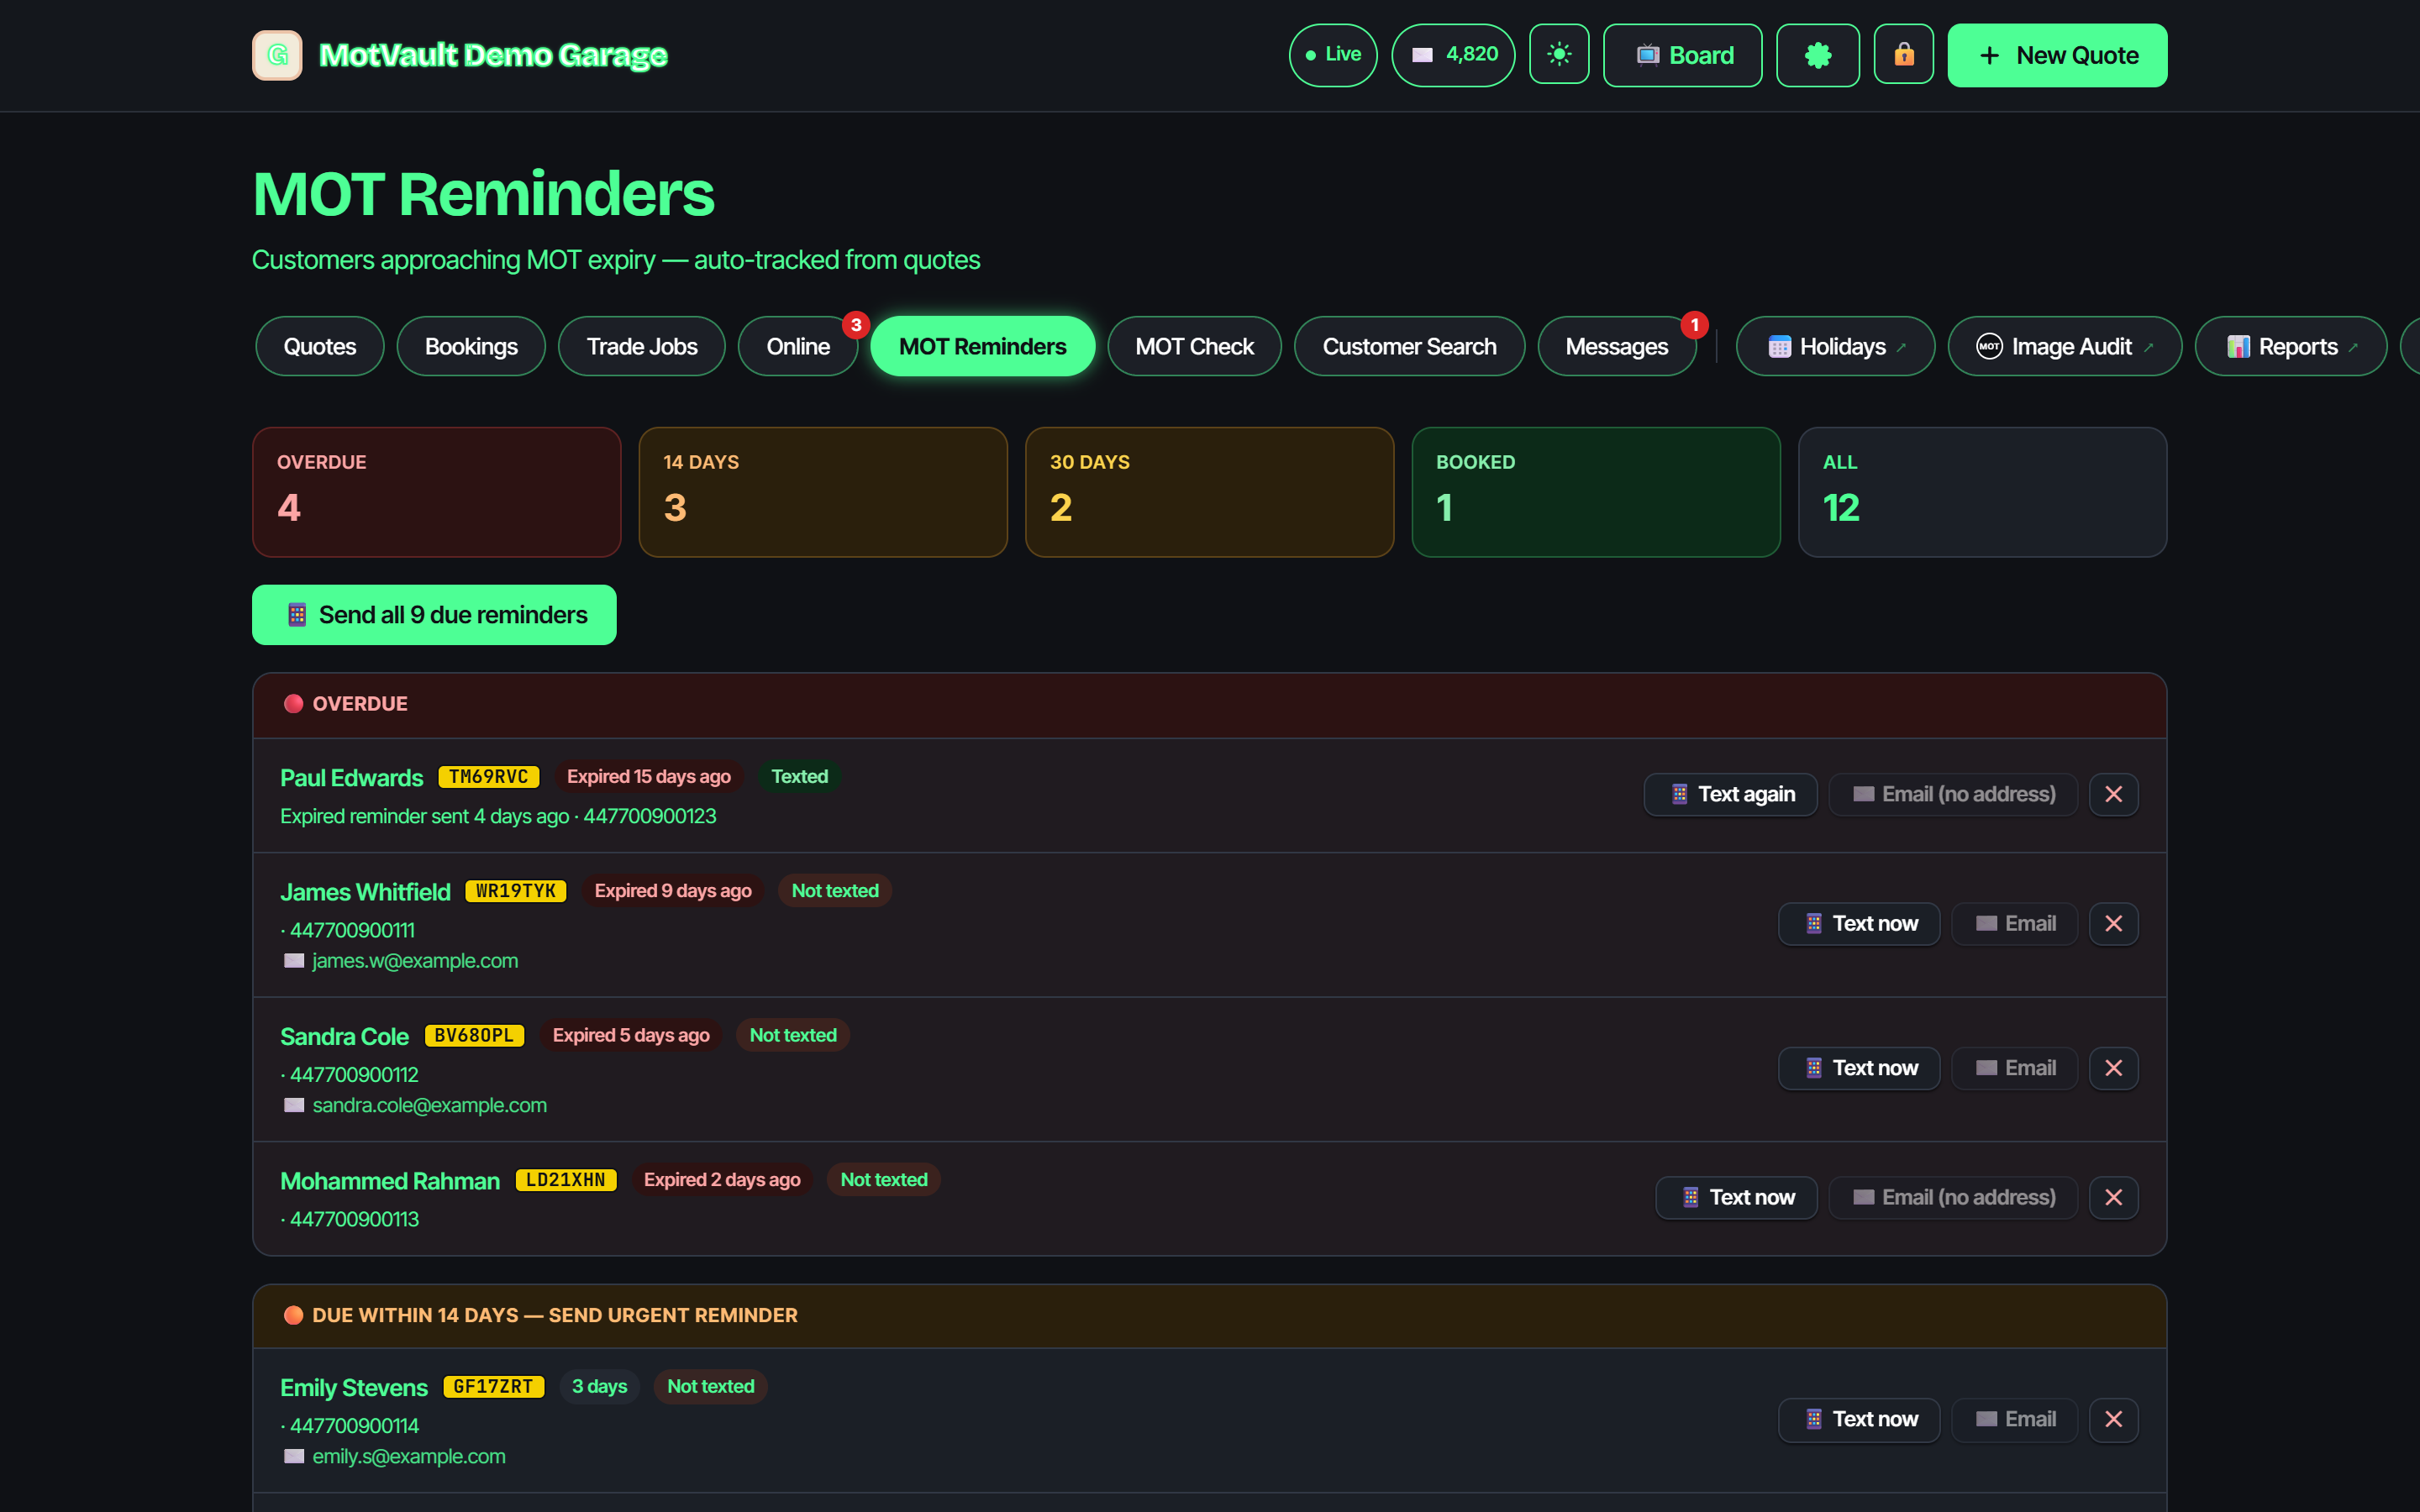The height and width of the screenshot is (1512, 2420).
Task: Dismiss Paul Edwards reminder with X
Action: pyautogui.click(x=2113, y=794)
